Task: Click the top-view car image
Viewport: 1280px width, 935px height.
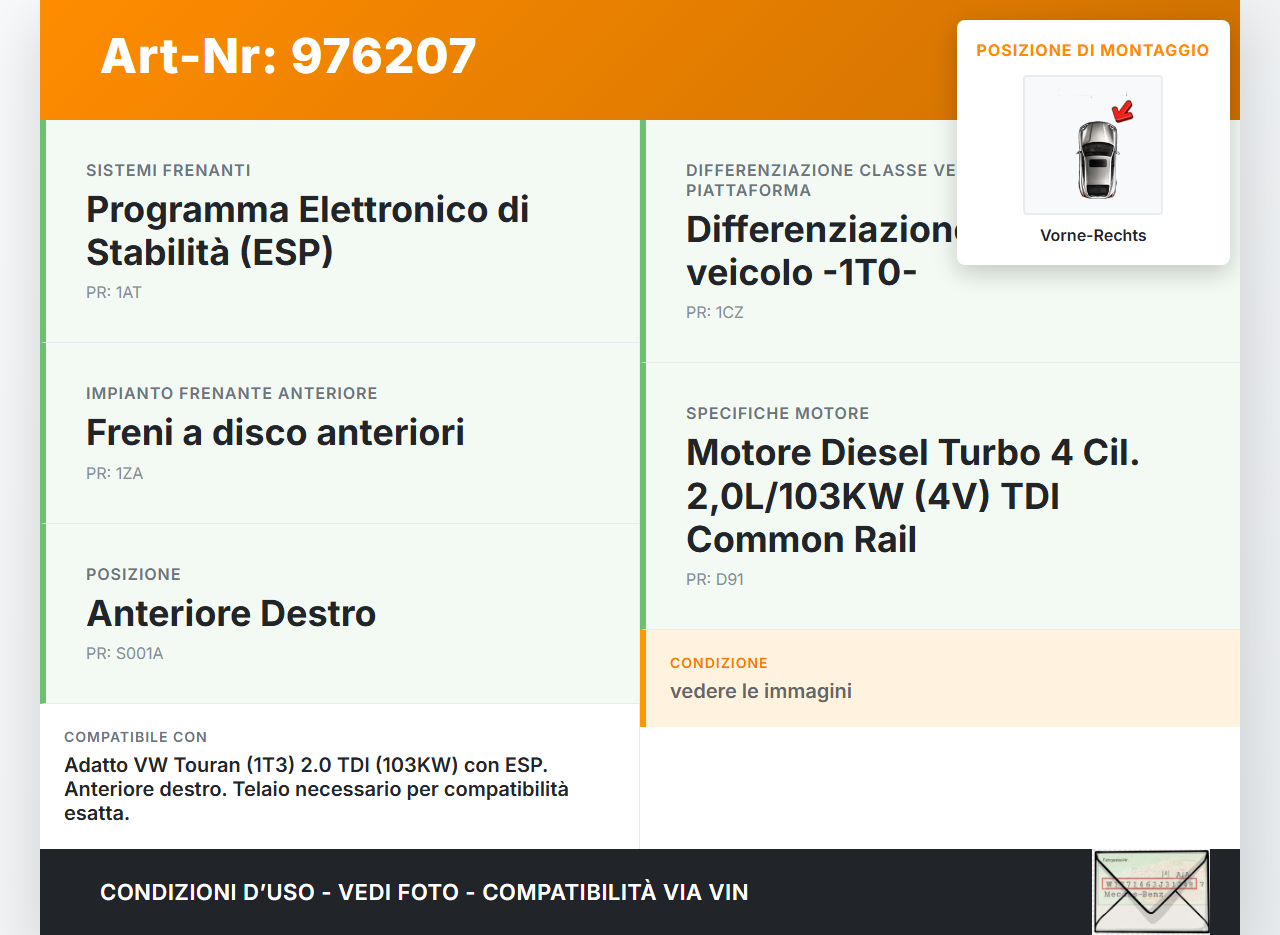Action: 1097,158
